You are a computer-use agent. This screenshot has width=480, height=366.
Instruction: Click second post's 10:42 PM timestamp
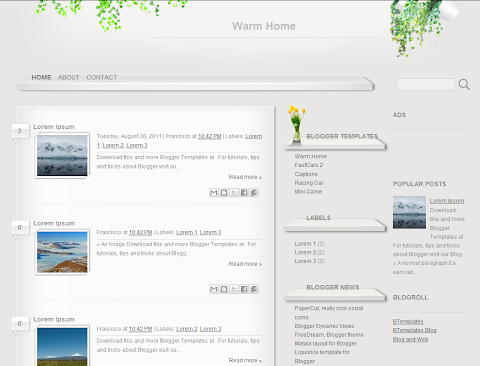(x=140, y=232)
